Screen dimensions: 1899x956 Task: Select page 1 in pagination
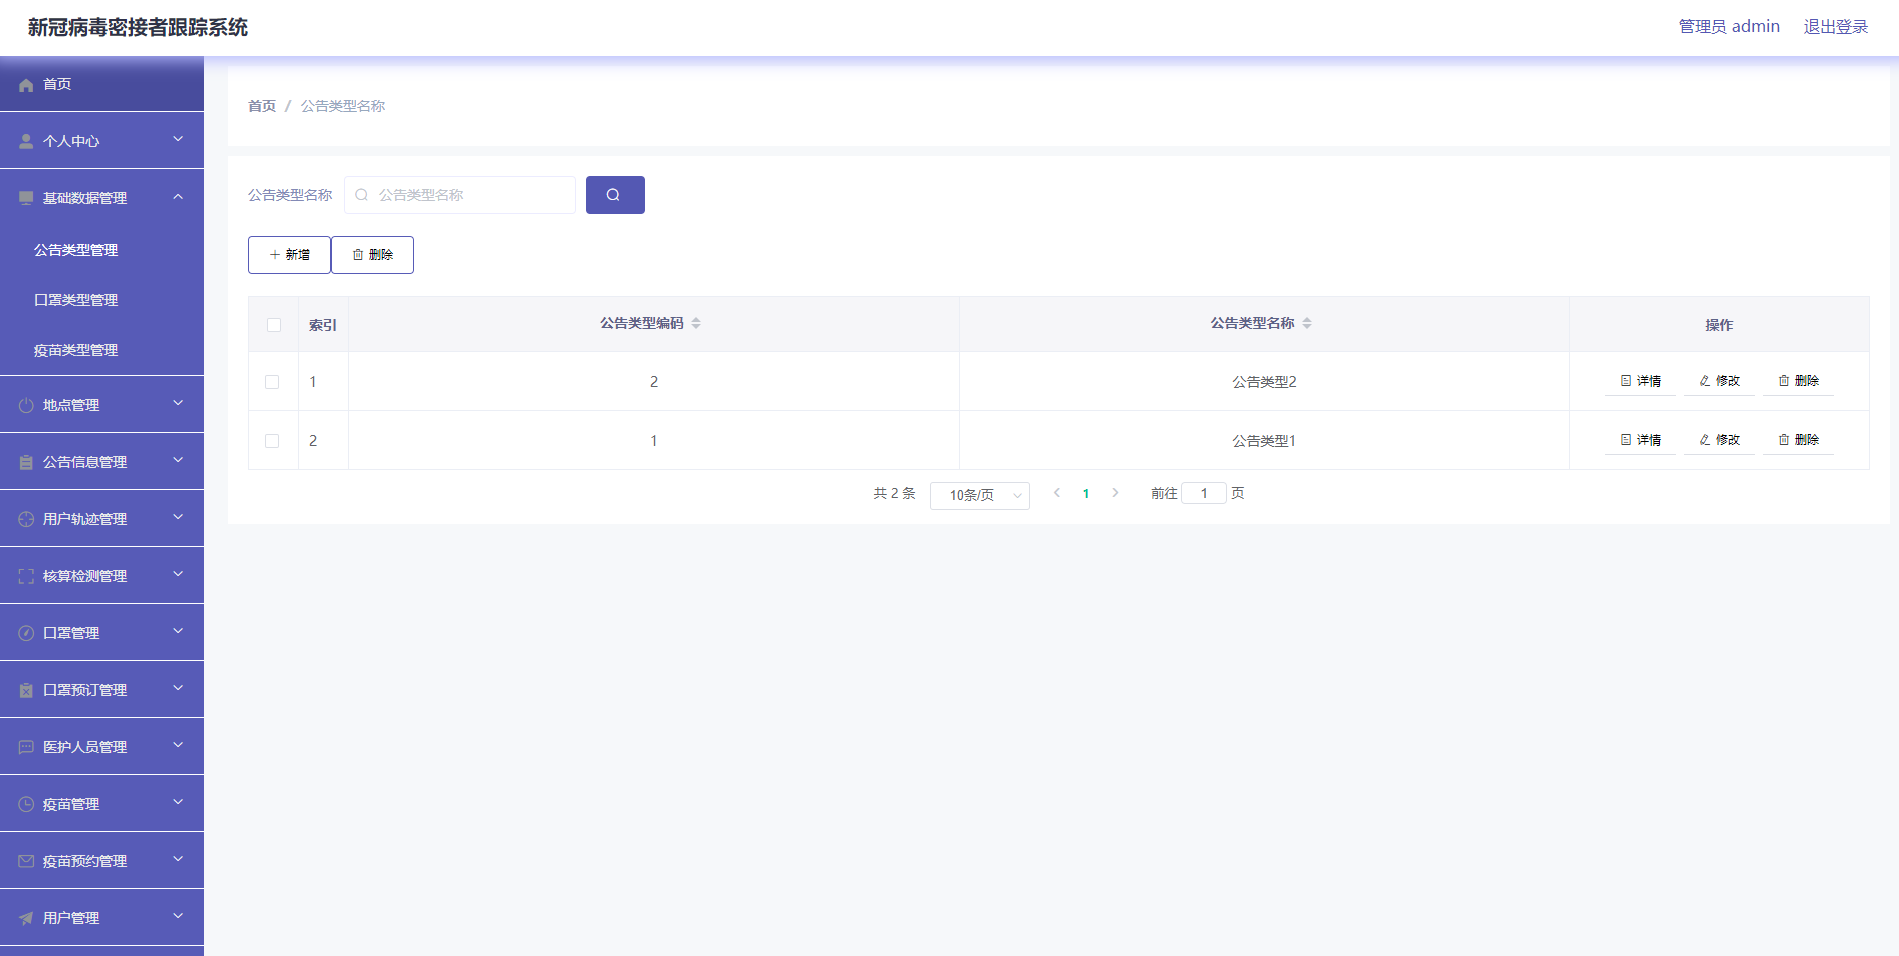[x=1086, y=494]
